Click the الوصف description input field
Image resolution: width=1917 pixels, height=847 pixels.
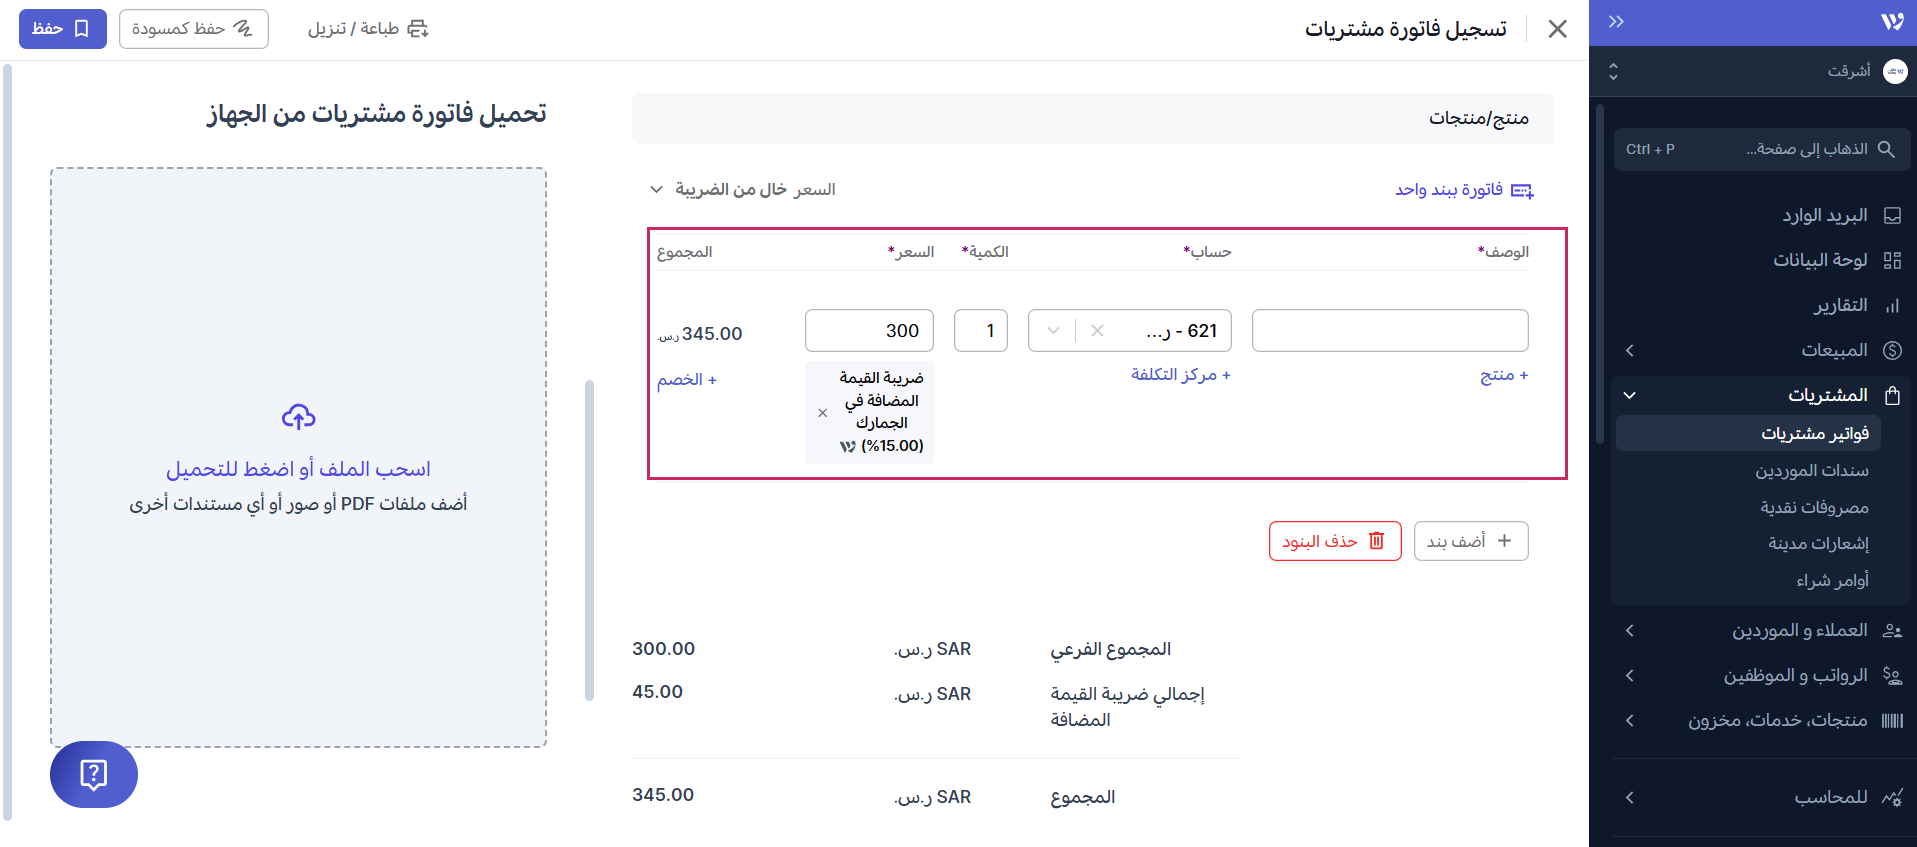pyautogui.click(x=1389, y=331)
